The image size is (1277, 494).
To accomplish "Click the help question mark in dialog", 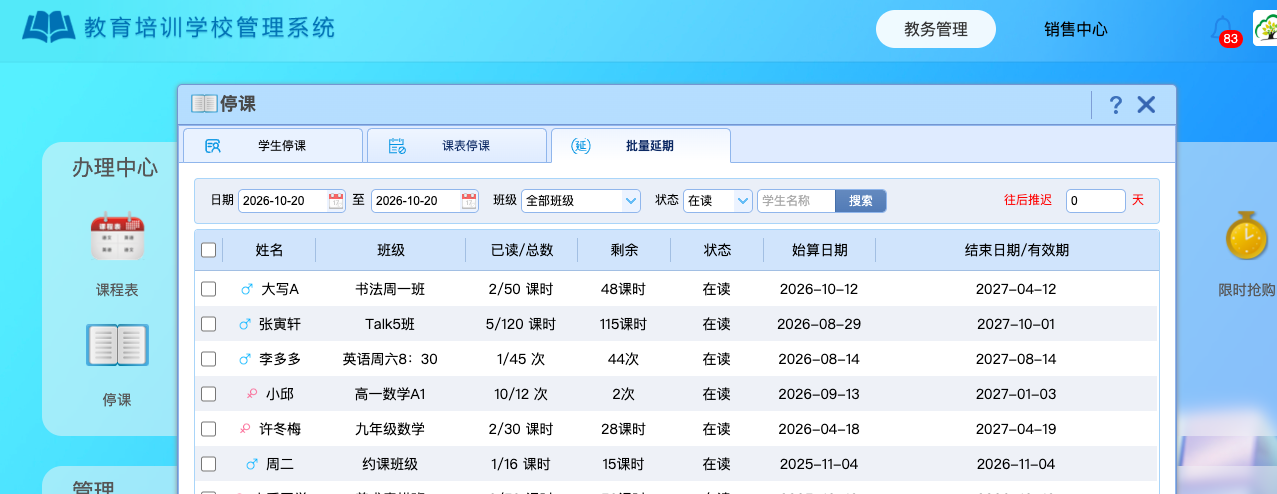I will (1116, 105).
